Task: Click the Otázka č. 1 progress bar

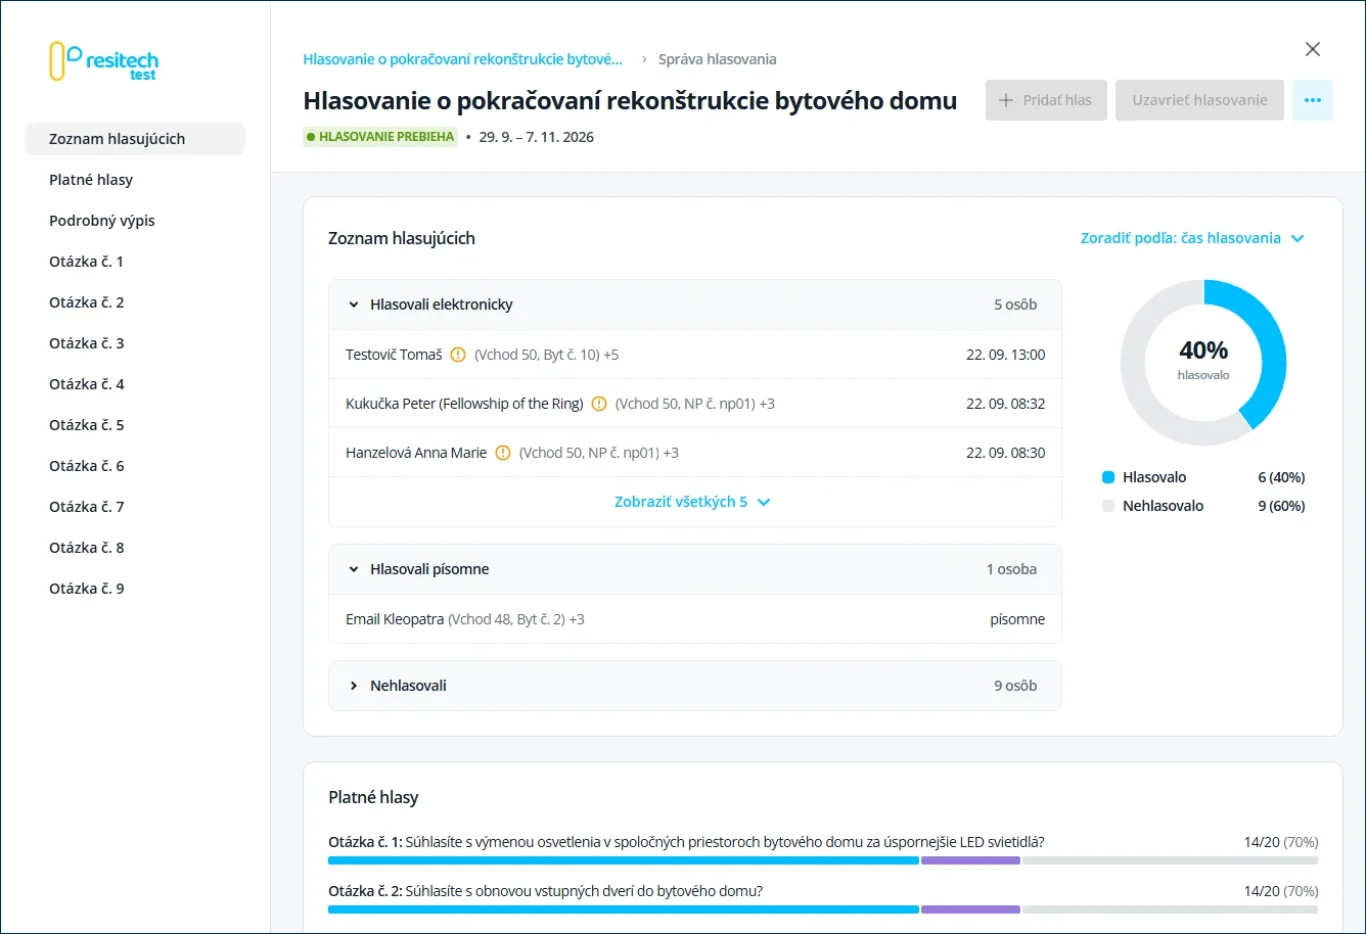Action: click(x=823, y=860)
